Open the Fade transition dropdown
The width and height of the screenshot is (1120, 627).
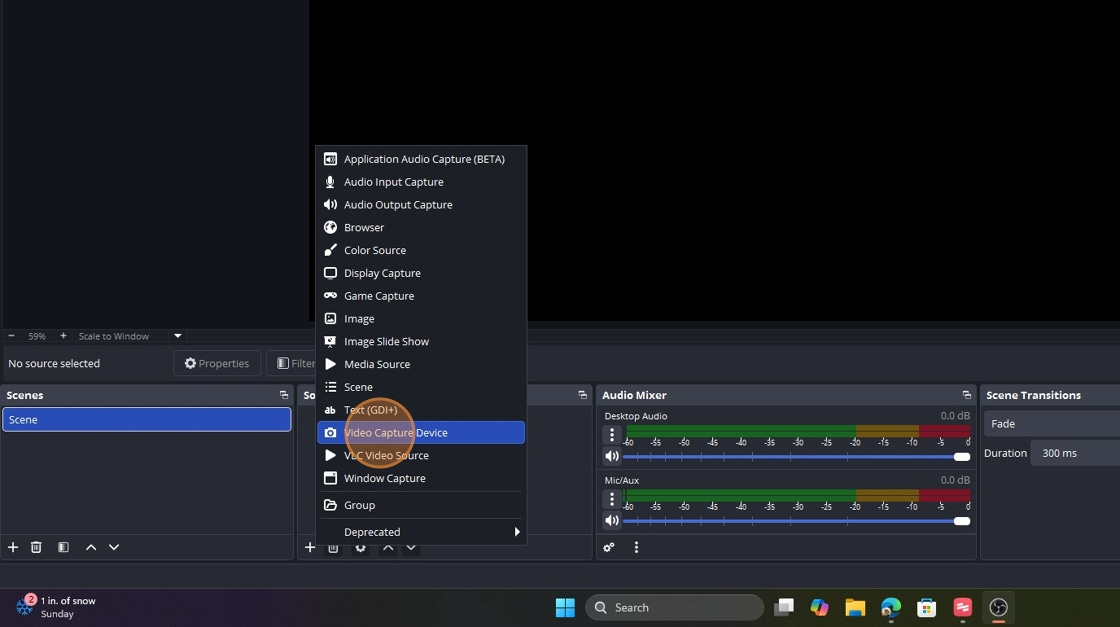[x=1051, y=424]
